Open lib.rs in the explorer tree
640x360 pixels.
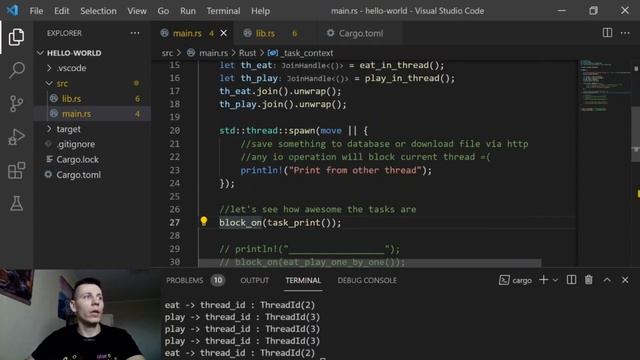(71, 99)
